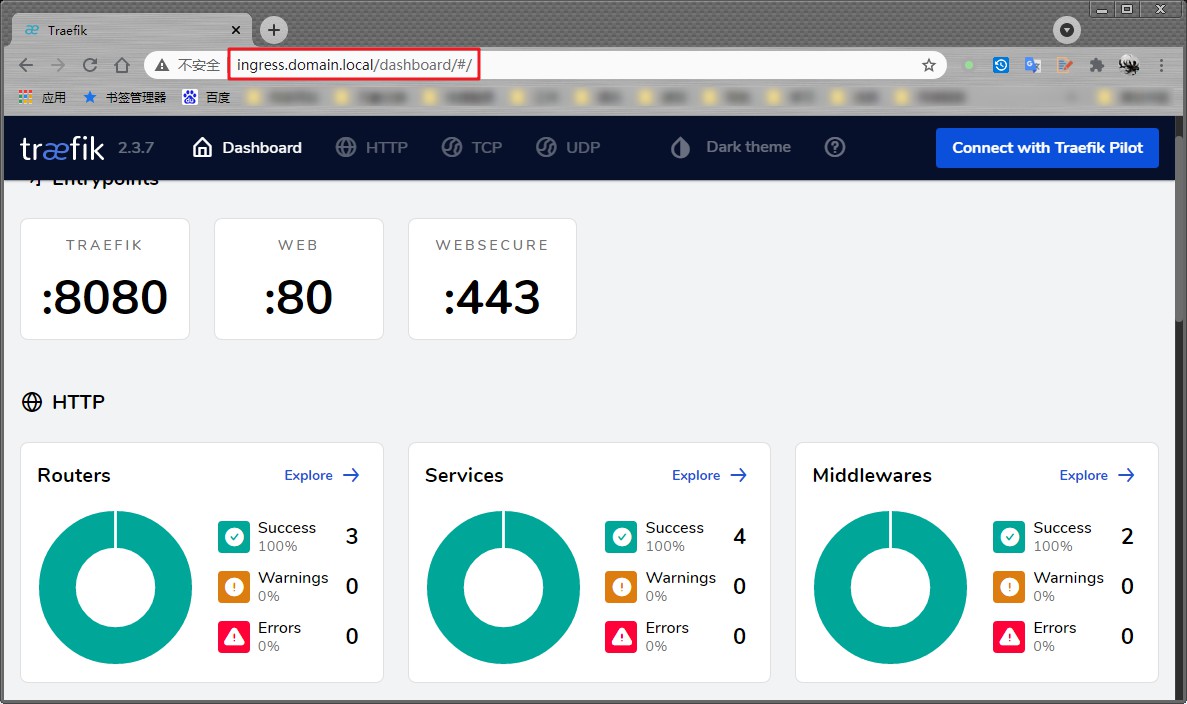This screenshot has width=1187, height=704.
Task: Toggle Dark theme
Action: click(x=731, y=148)
